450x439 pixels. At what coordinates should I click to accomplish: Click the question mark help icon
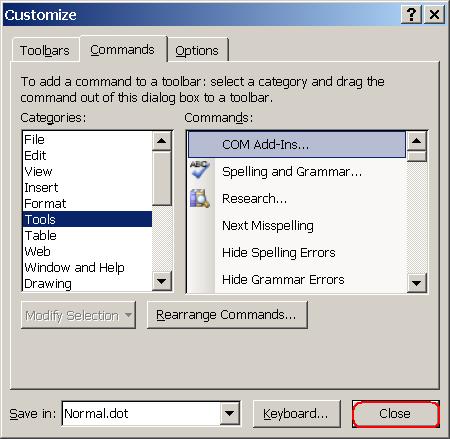pyautogui.click(x=411, y=15)
